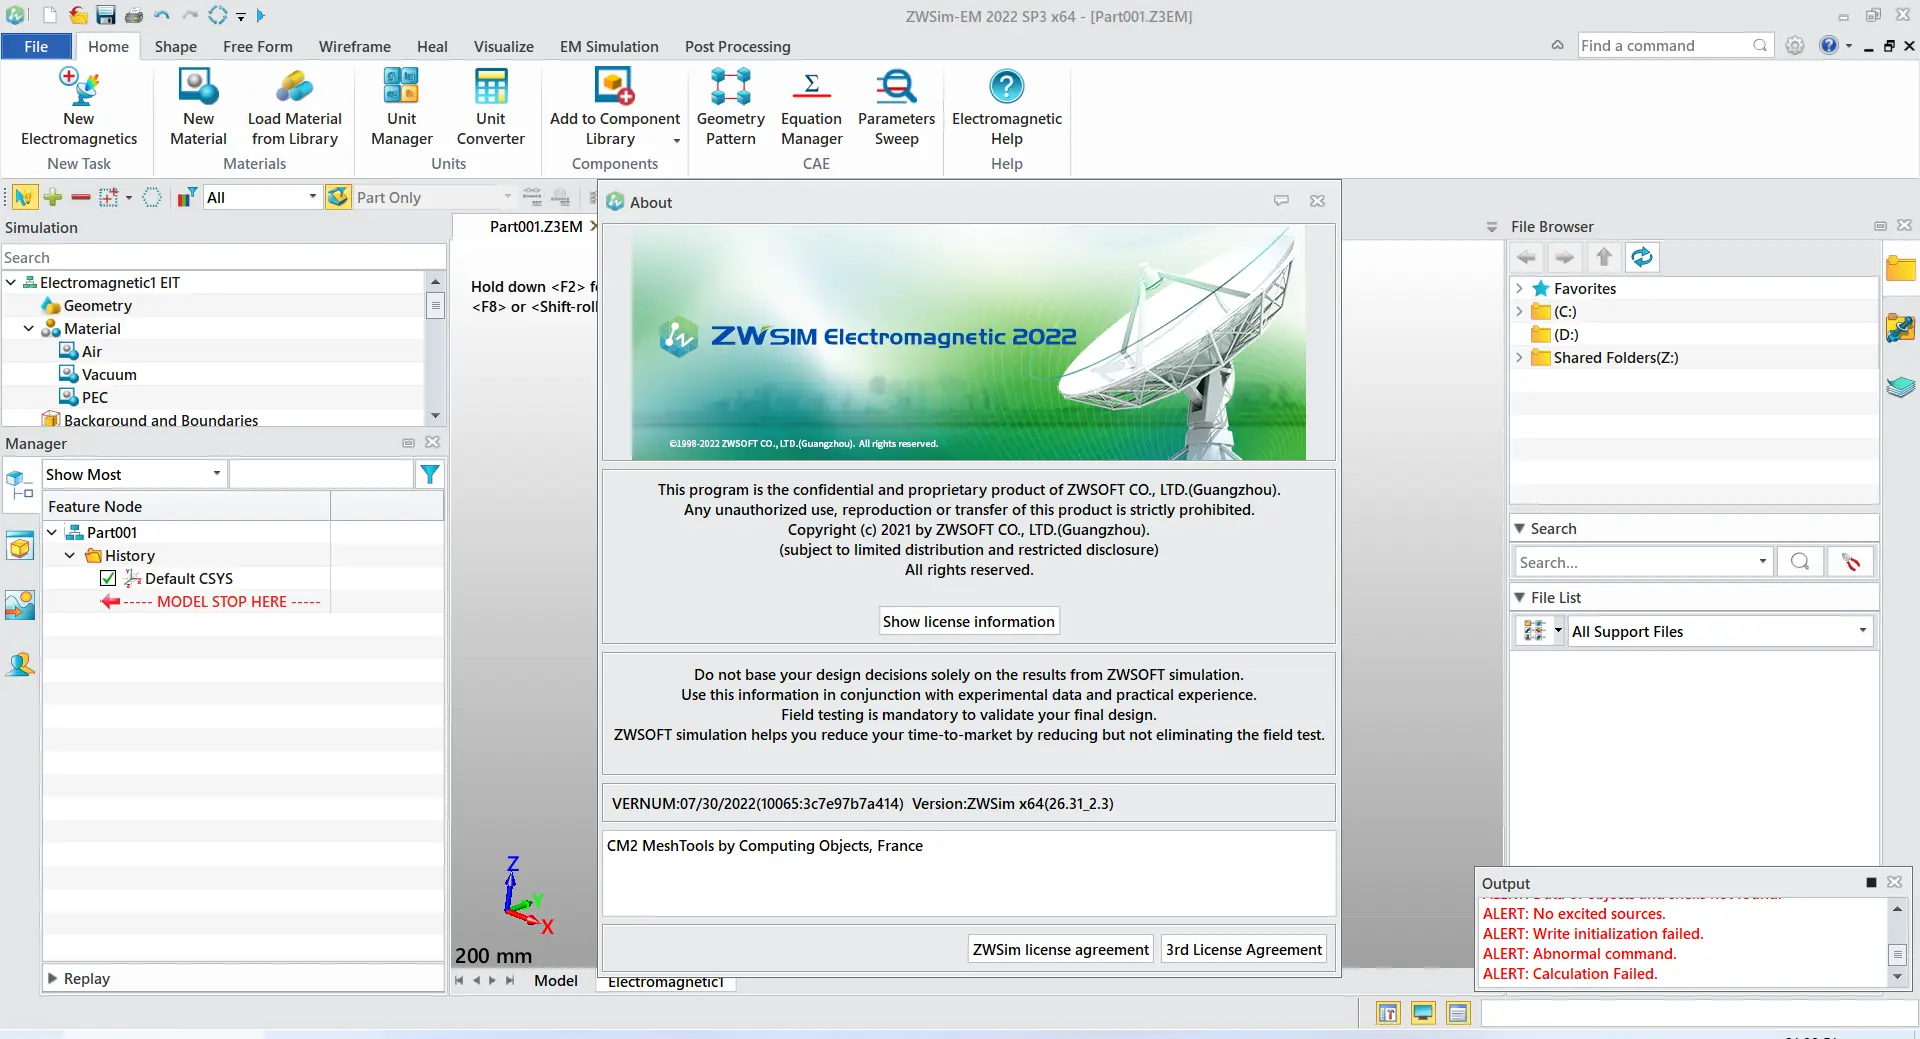Collapse the History node
The width and height of the screenshot is (1920, 1039).
click(70, 555)
